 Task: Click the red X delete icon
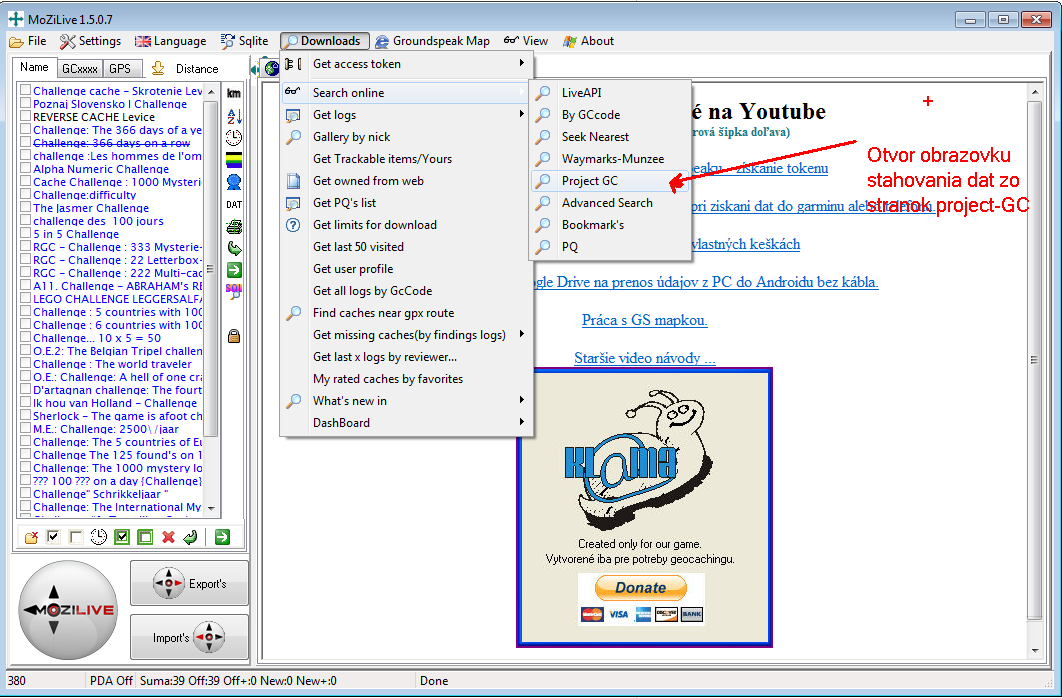point(168,537)
